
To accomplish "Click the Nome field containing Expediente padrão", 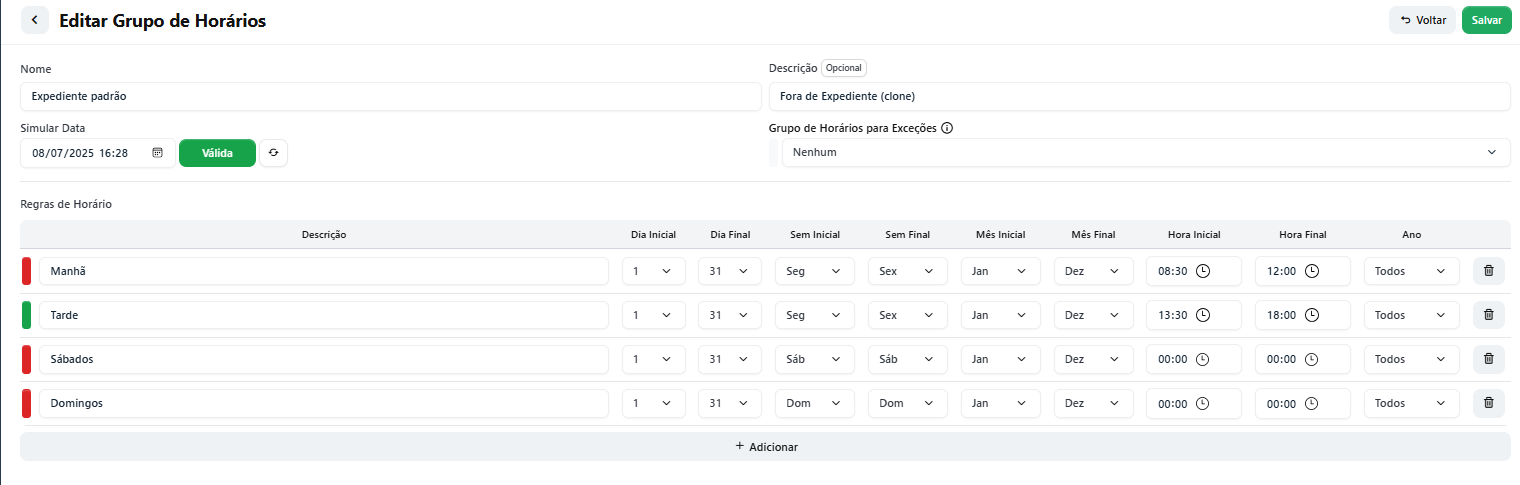I will [391, 96].
